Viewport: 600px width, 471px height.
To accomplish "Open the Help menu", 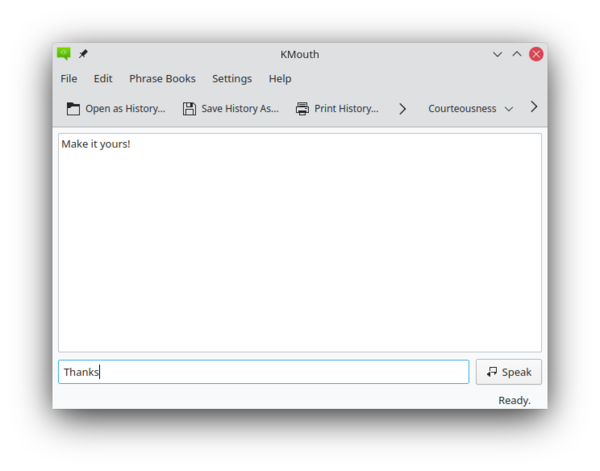I will tap(280, 78).
